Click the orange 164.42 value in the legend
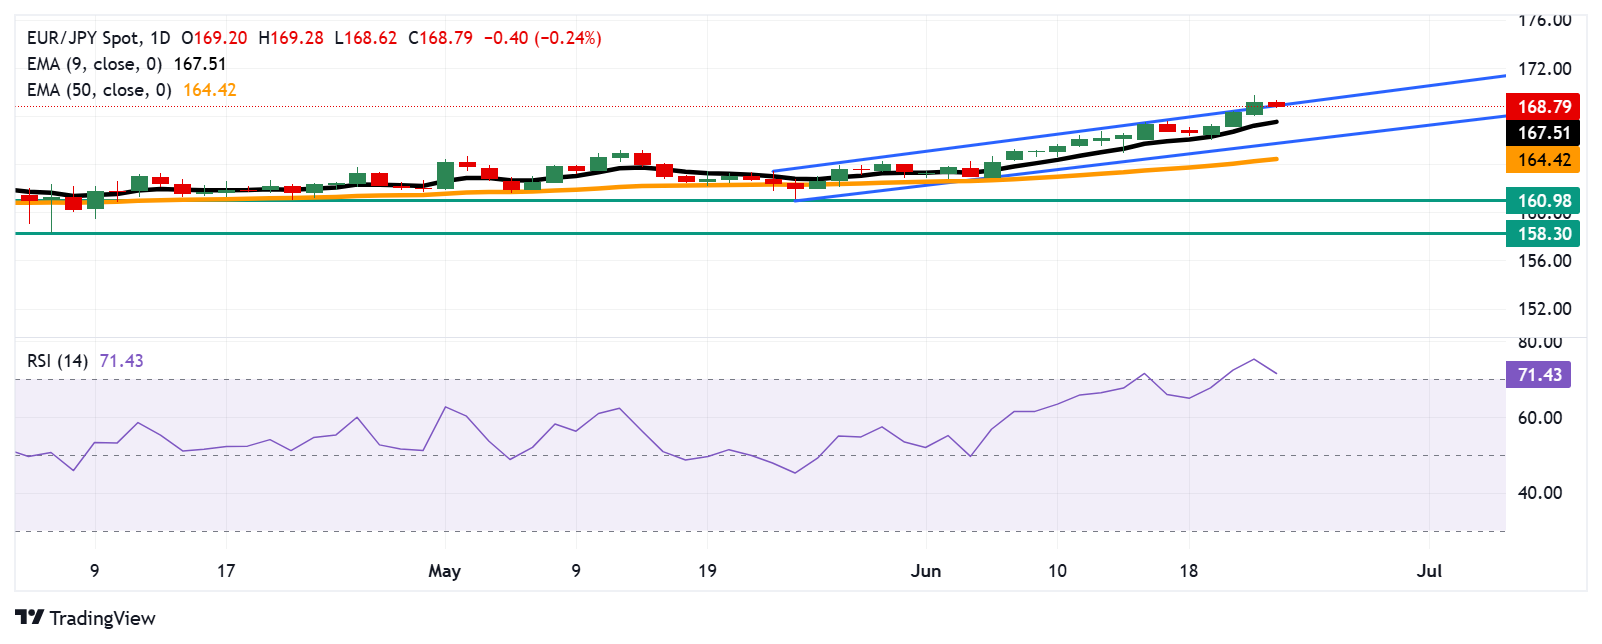 (210, 90)
